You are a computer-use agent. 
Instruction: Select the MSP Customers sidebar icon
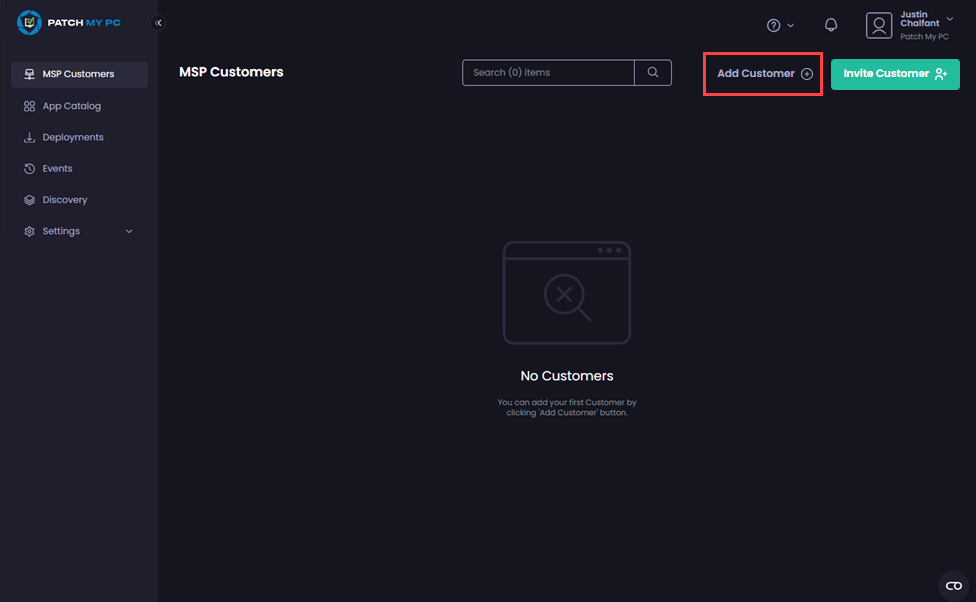click(x=29, y=73)
